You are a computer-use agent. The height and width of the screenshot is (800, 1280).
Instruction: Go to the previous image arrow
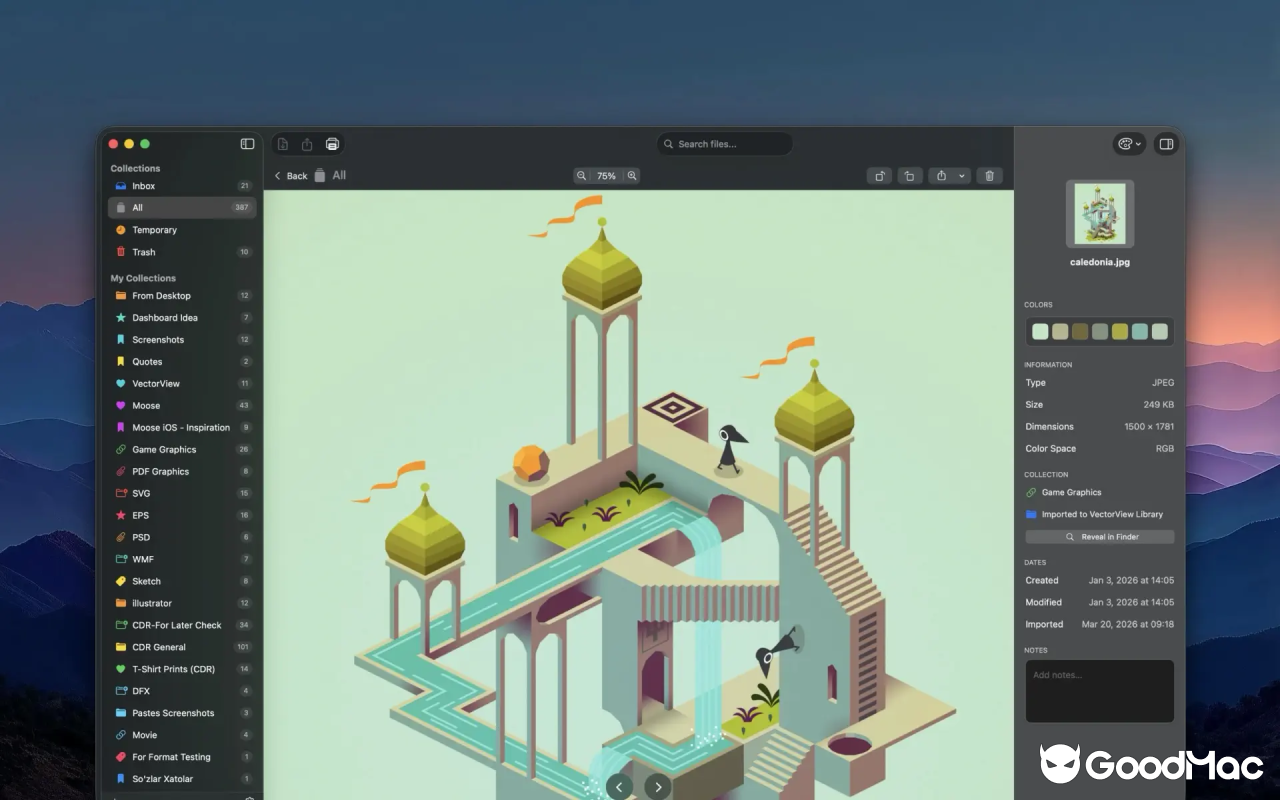click(619, 787)
